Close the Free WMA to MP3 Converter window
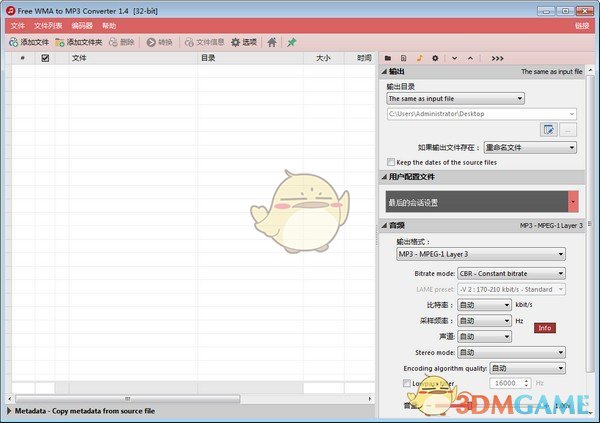 coord(585,11)
